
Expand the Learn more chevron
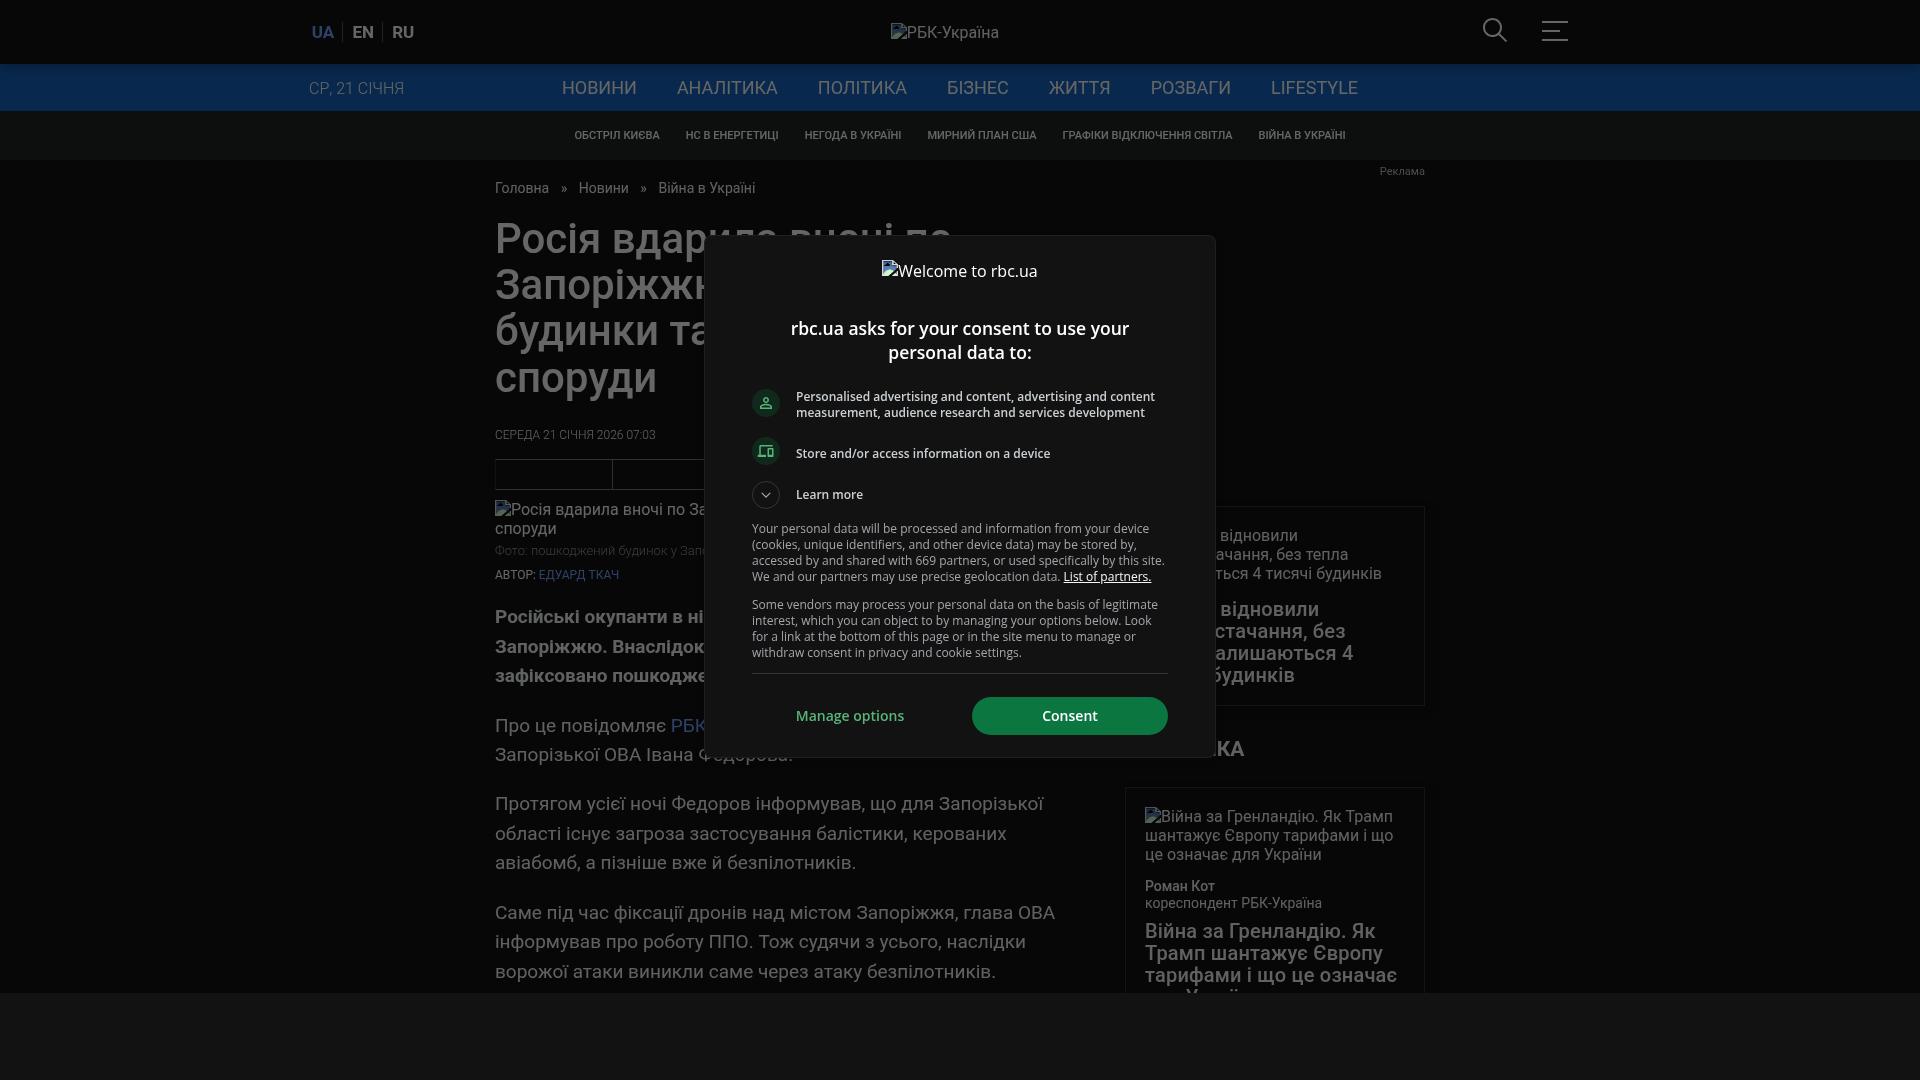click(766, 495)
